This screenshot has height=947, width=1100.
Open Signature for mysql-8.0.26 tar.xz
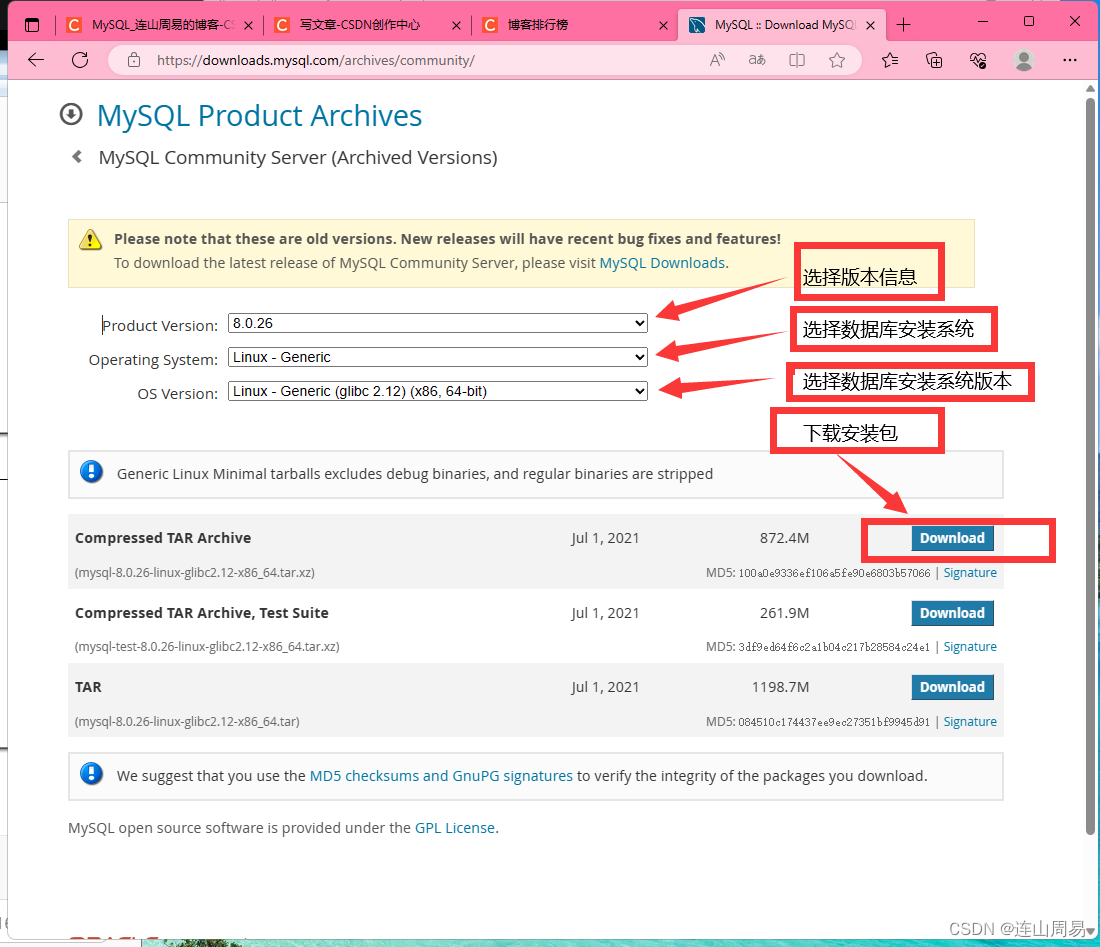click(970, 573)
